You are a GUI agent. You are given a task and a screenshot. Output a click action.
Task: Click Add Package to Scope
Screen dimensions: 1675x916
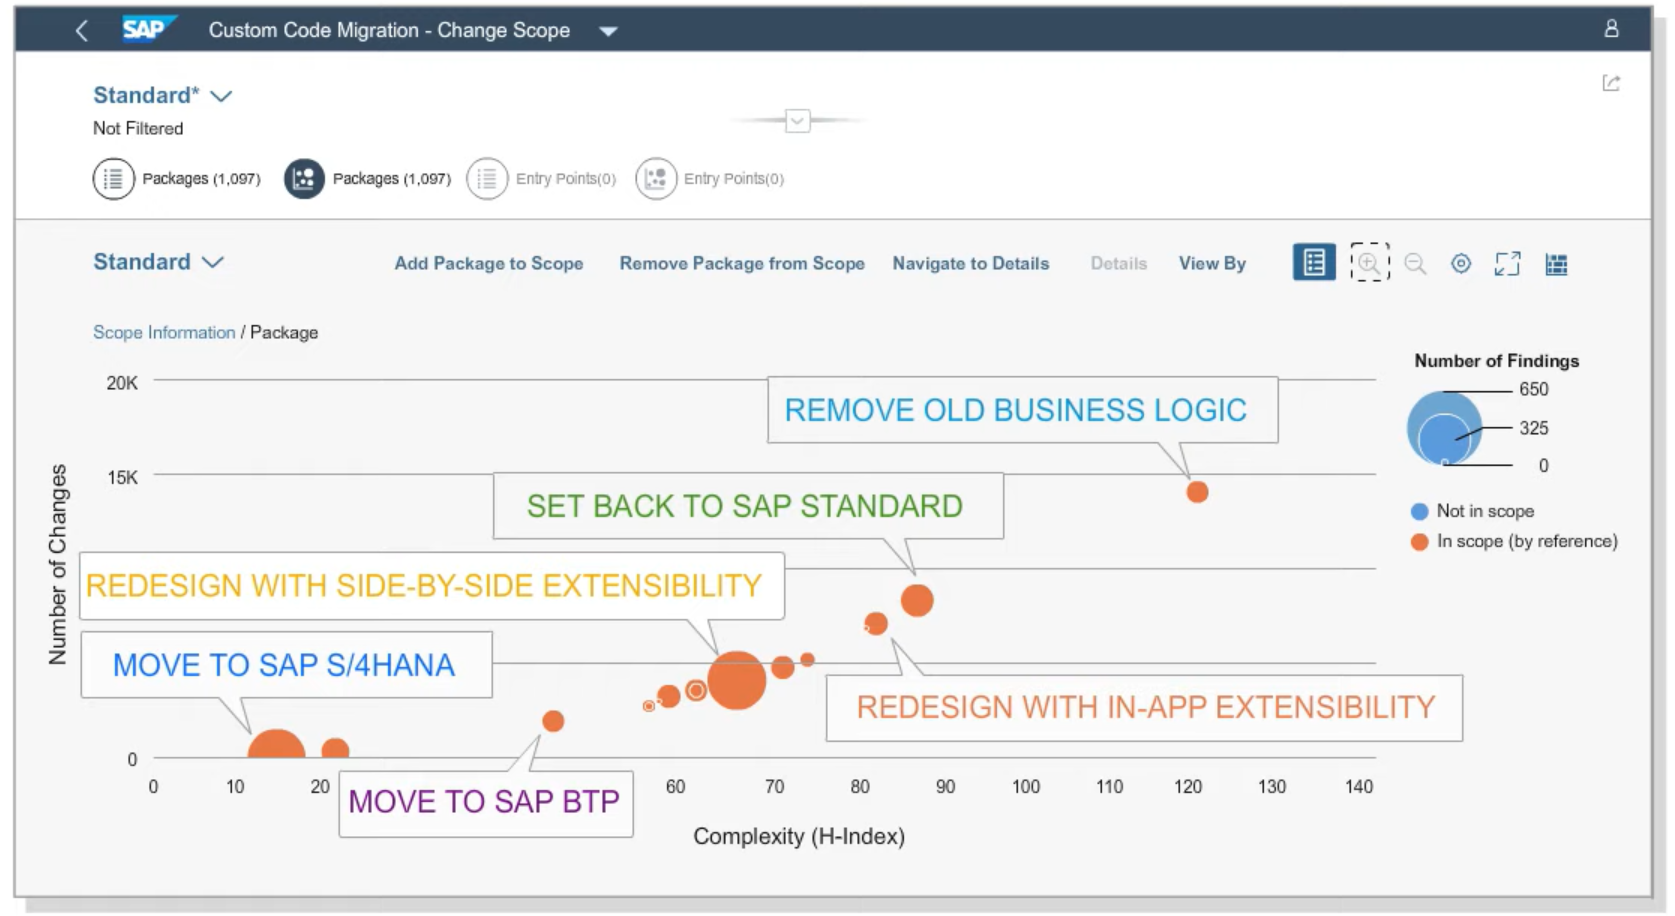[488, 263]
